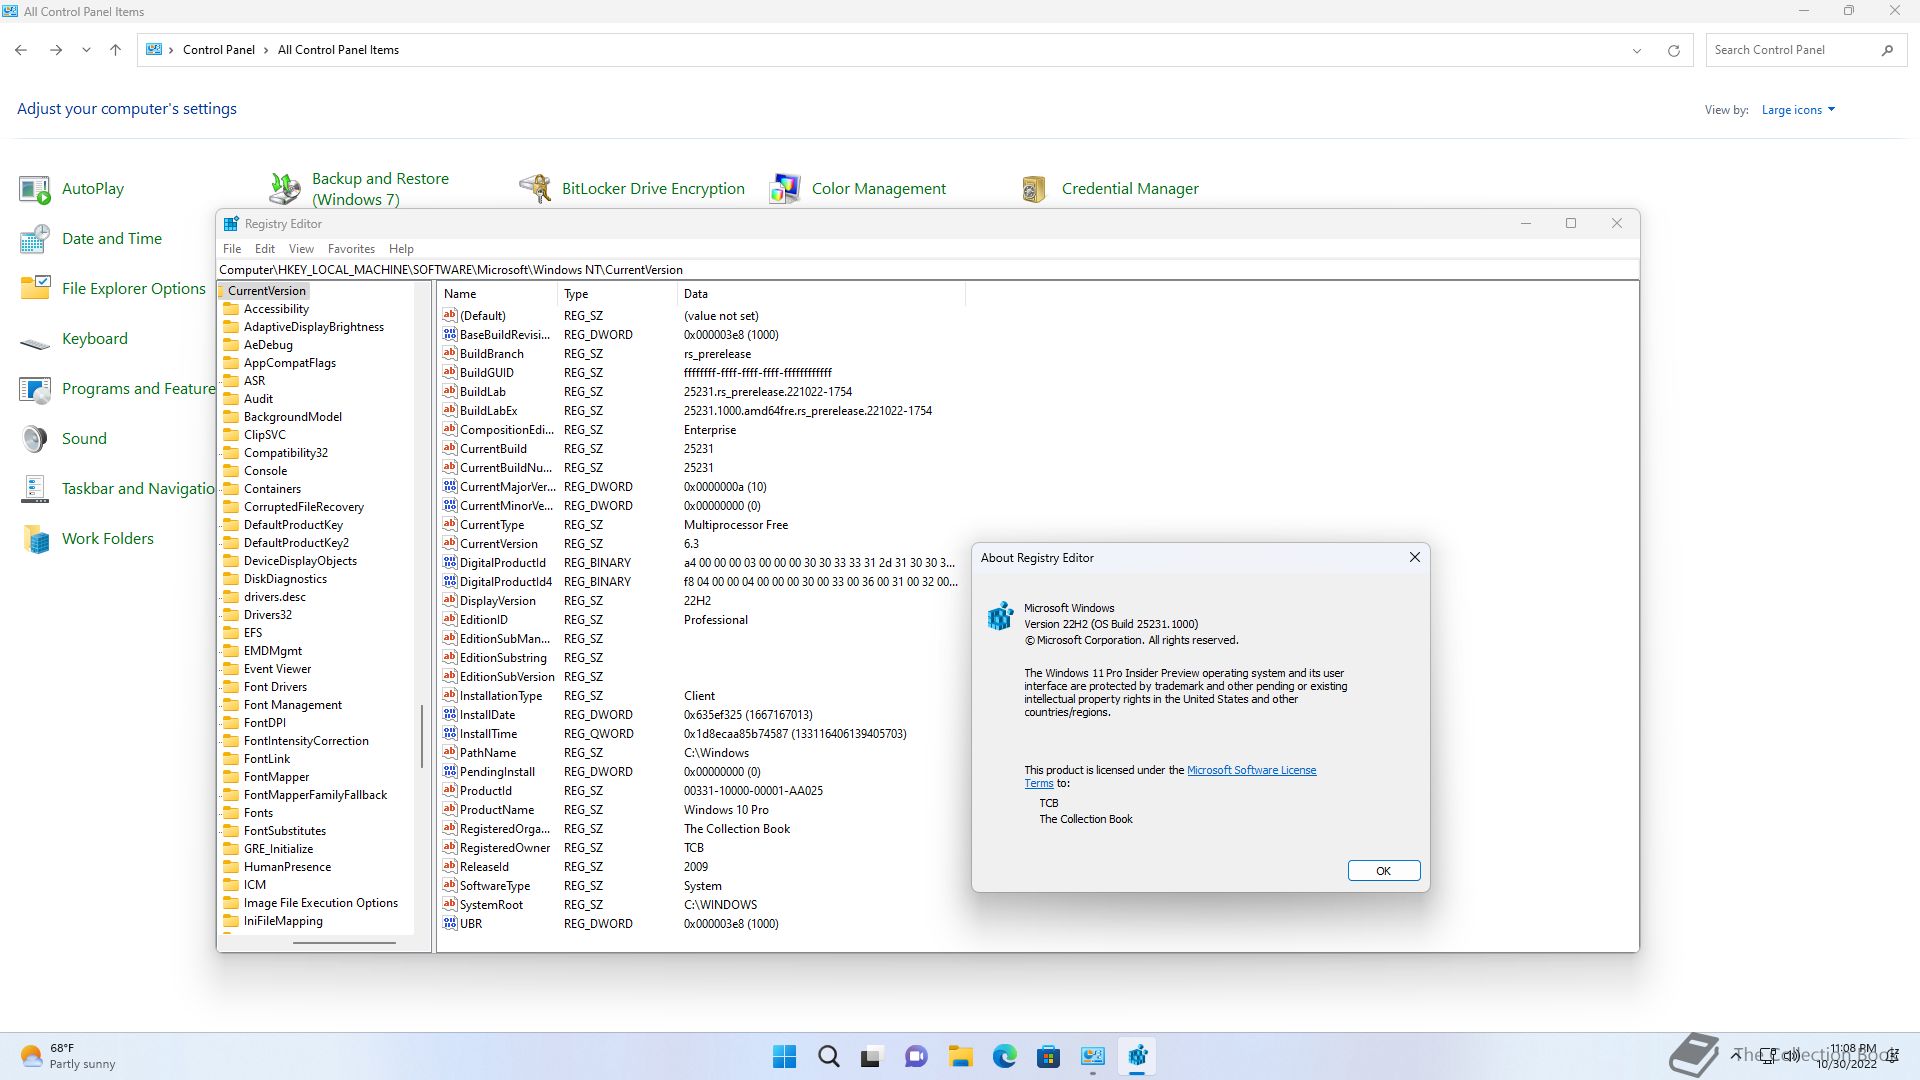Viewport: 1920px width, 1080px height.
Task: Select the InstallDate registry value
Action: click(487, 715)
